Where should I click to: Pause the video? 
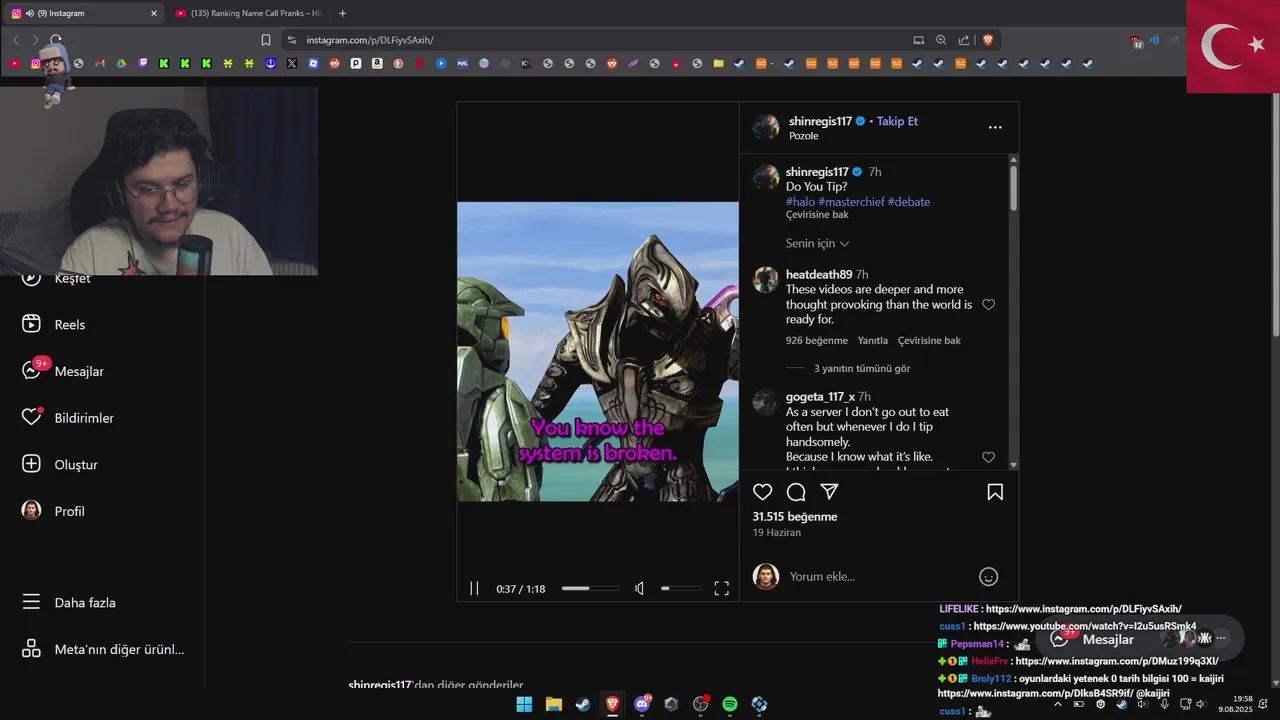pyautogui.click(x=474, y=589)
